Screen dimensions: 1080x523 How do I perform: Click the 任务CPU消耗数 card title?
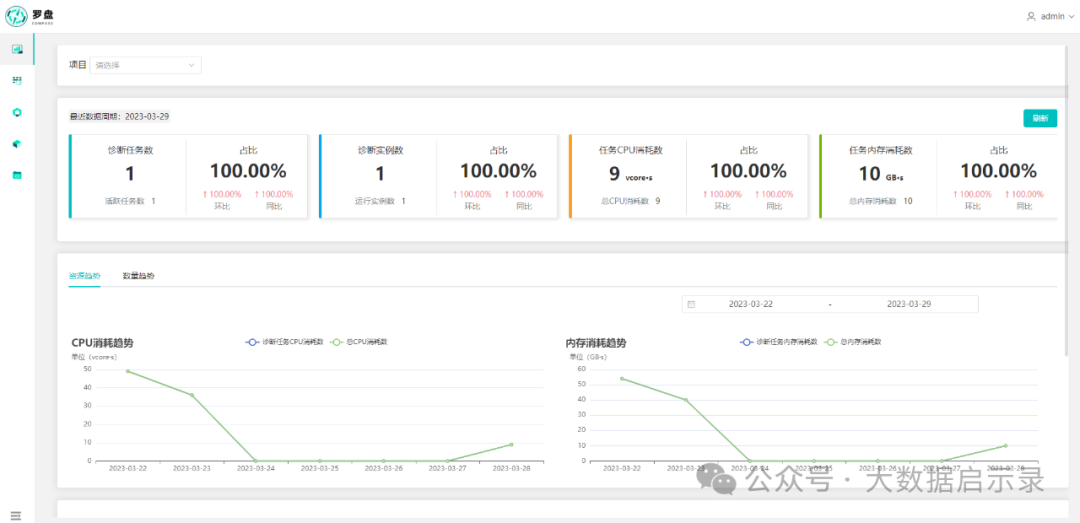click(630, 150)
